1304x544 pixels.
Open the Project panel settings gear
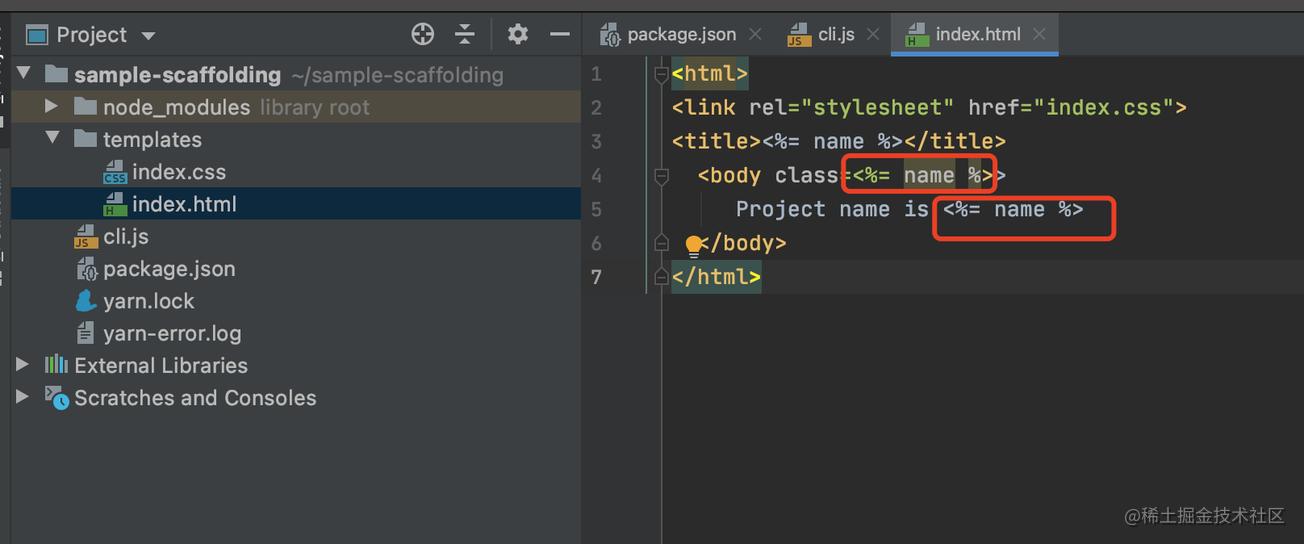click(x=517, y=34)
